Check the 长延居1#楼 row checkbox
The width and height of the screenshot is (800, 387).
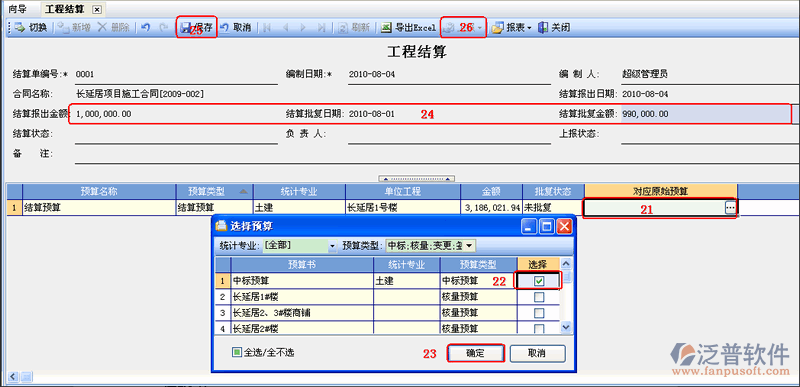coord(539,297)
